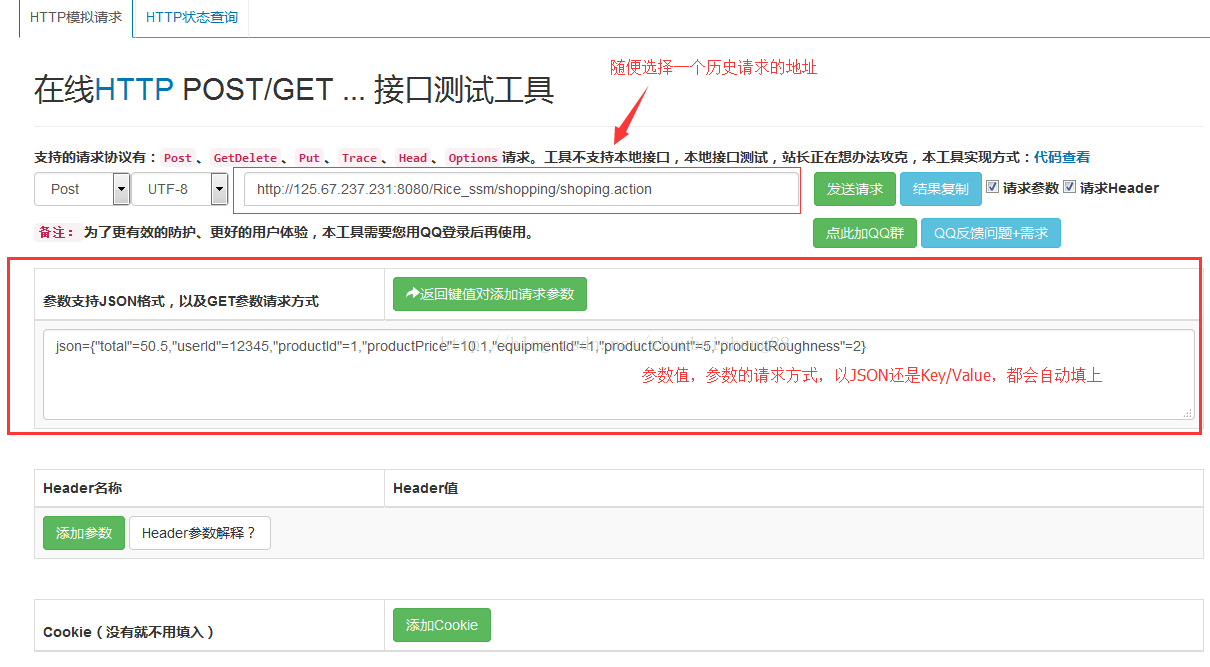
Task: Click the 点此加QQ群 button
Action: click(x=864, y=233)
